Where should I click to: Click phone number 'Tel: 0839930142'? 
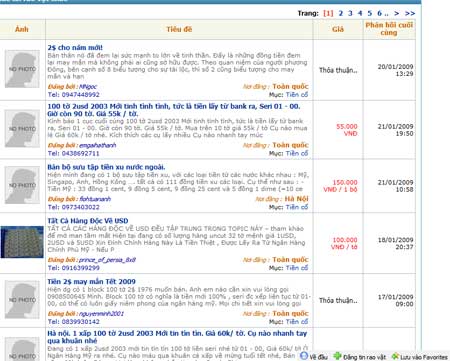(x=73, y=322)
